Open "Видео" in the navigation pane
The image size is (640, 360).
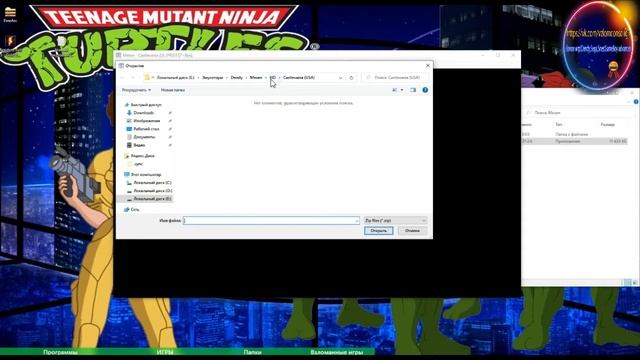tap(139, 145)
